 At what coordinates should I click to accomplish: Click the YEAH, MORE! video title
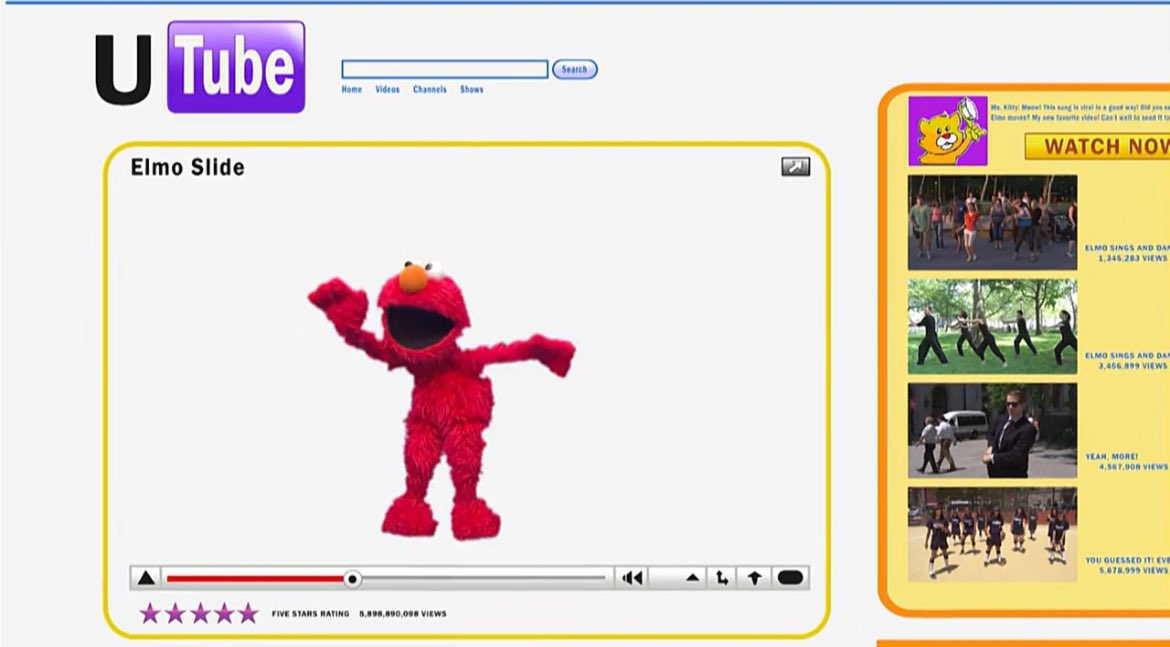pyautogui.click(x=1112, y=456)
